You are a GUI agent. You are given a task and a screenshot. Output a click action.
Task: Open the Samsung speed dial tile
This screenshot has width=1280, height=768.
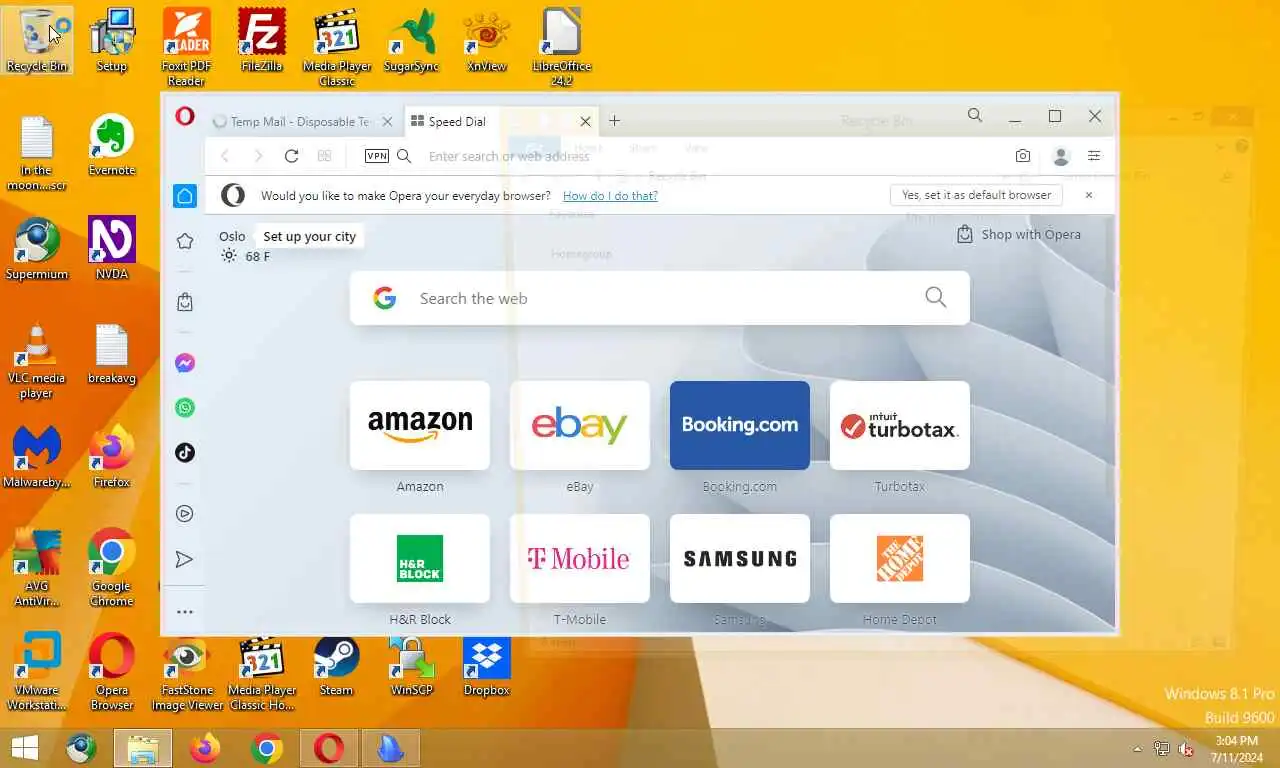coord(740,558)
